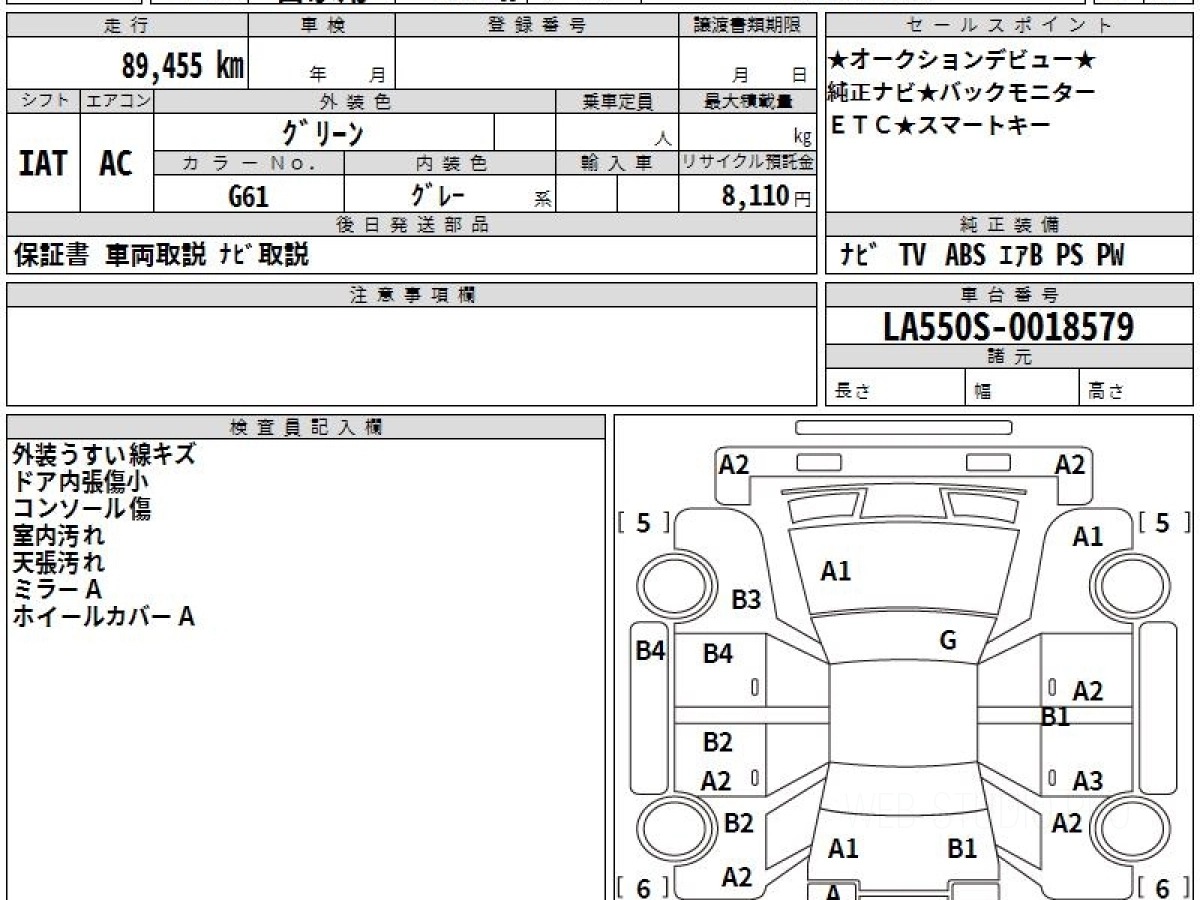The image size is (1200, 900).
Task: Click the 外装色 header
Action: [355, 101]
